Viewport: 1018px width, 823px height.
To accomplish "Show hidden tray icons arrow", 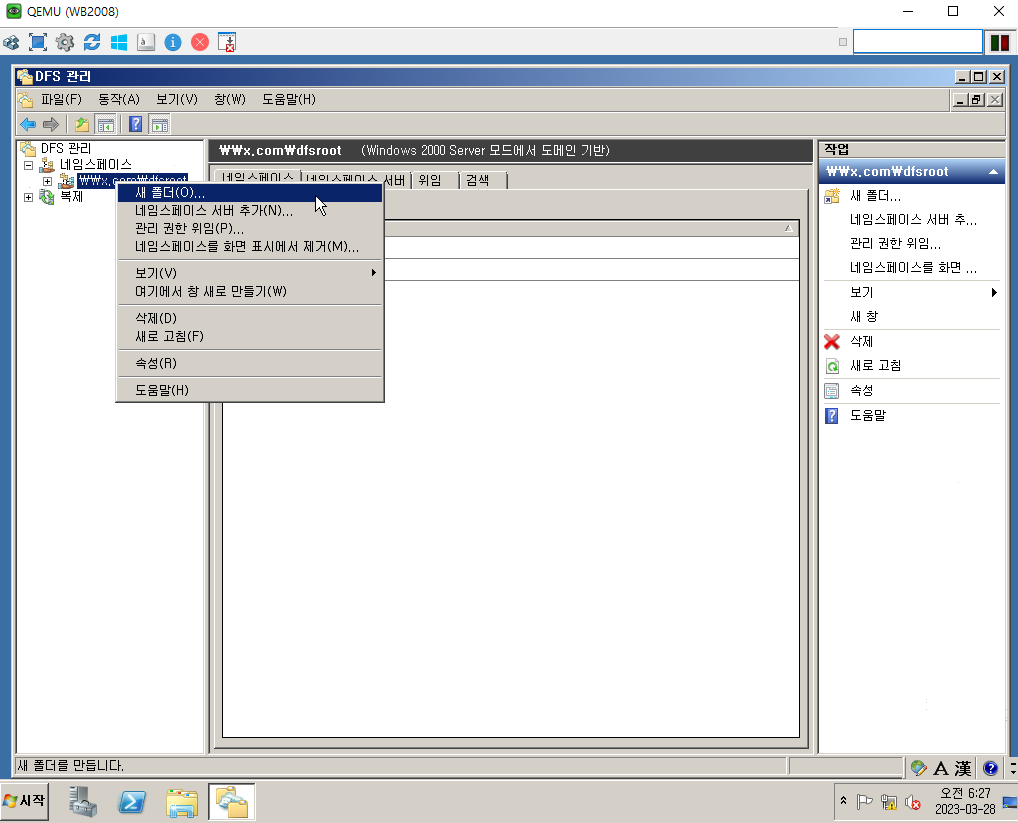I will coord(843,801).
